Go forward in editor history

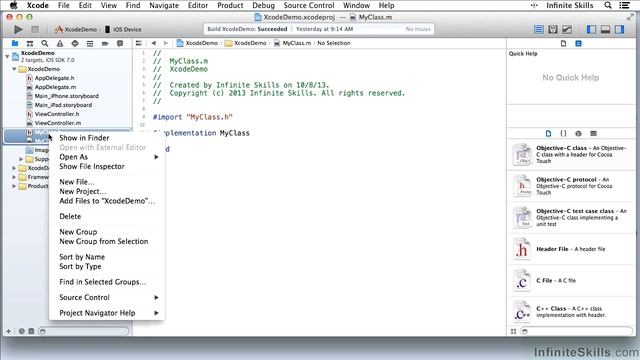point(166,43)
